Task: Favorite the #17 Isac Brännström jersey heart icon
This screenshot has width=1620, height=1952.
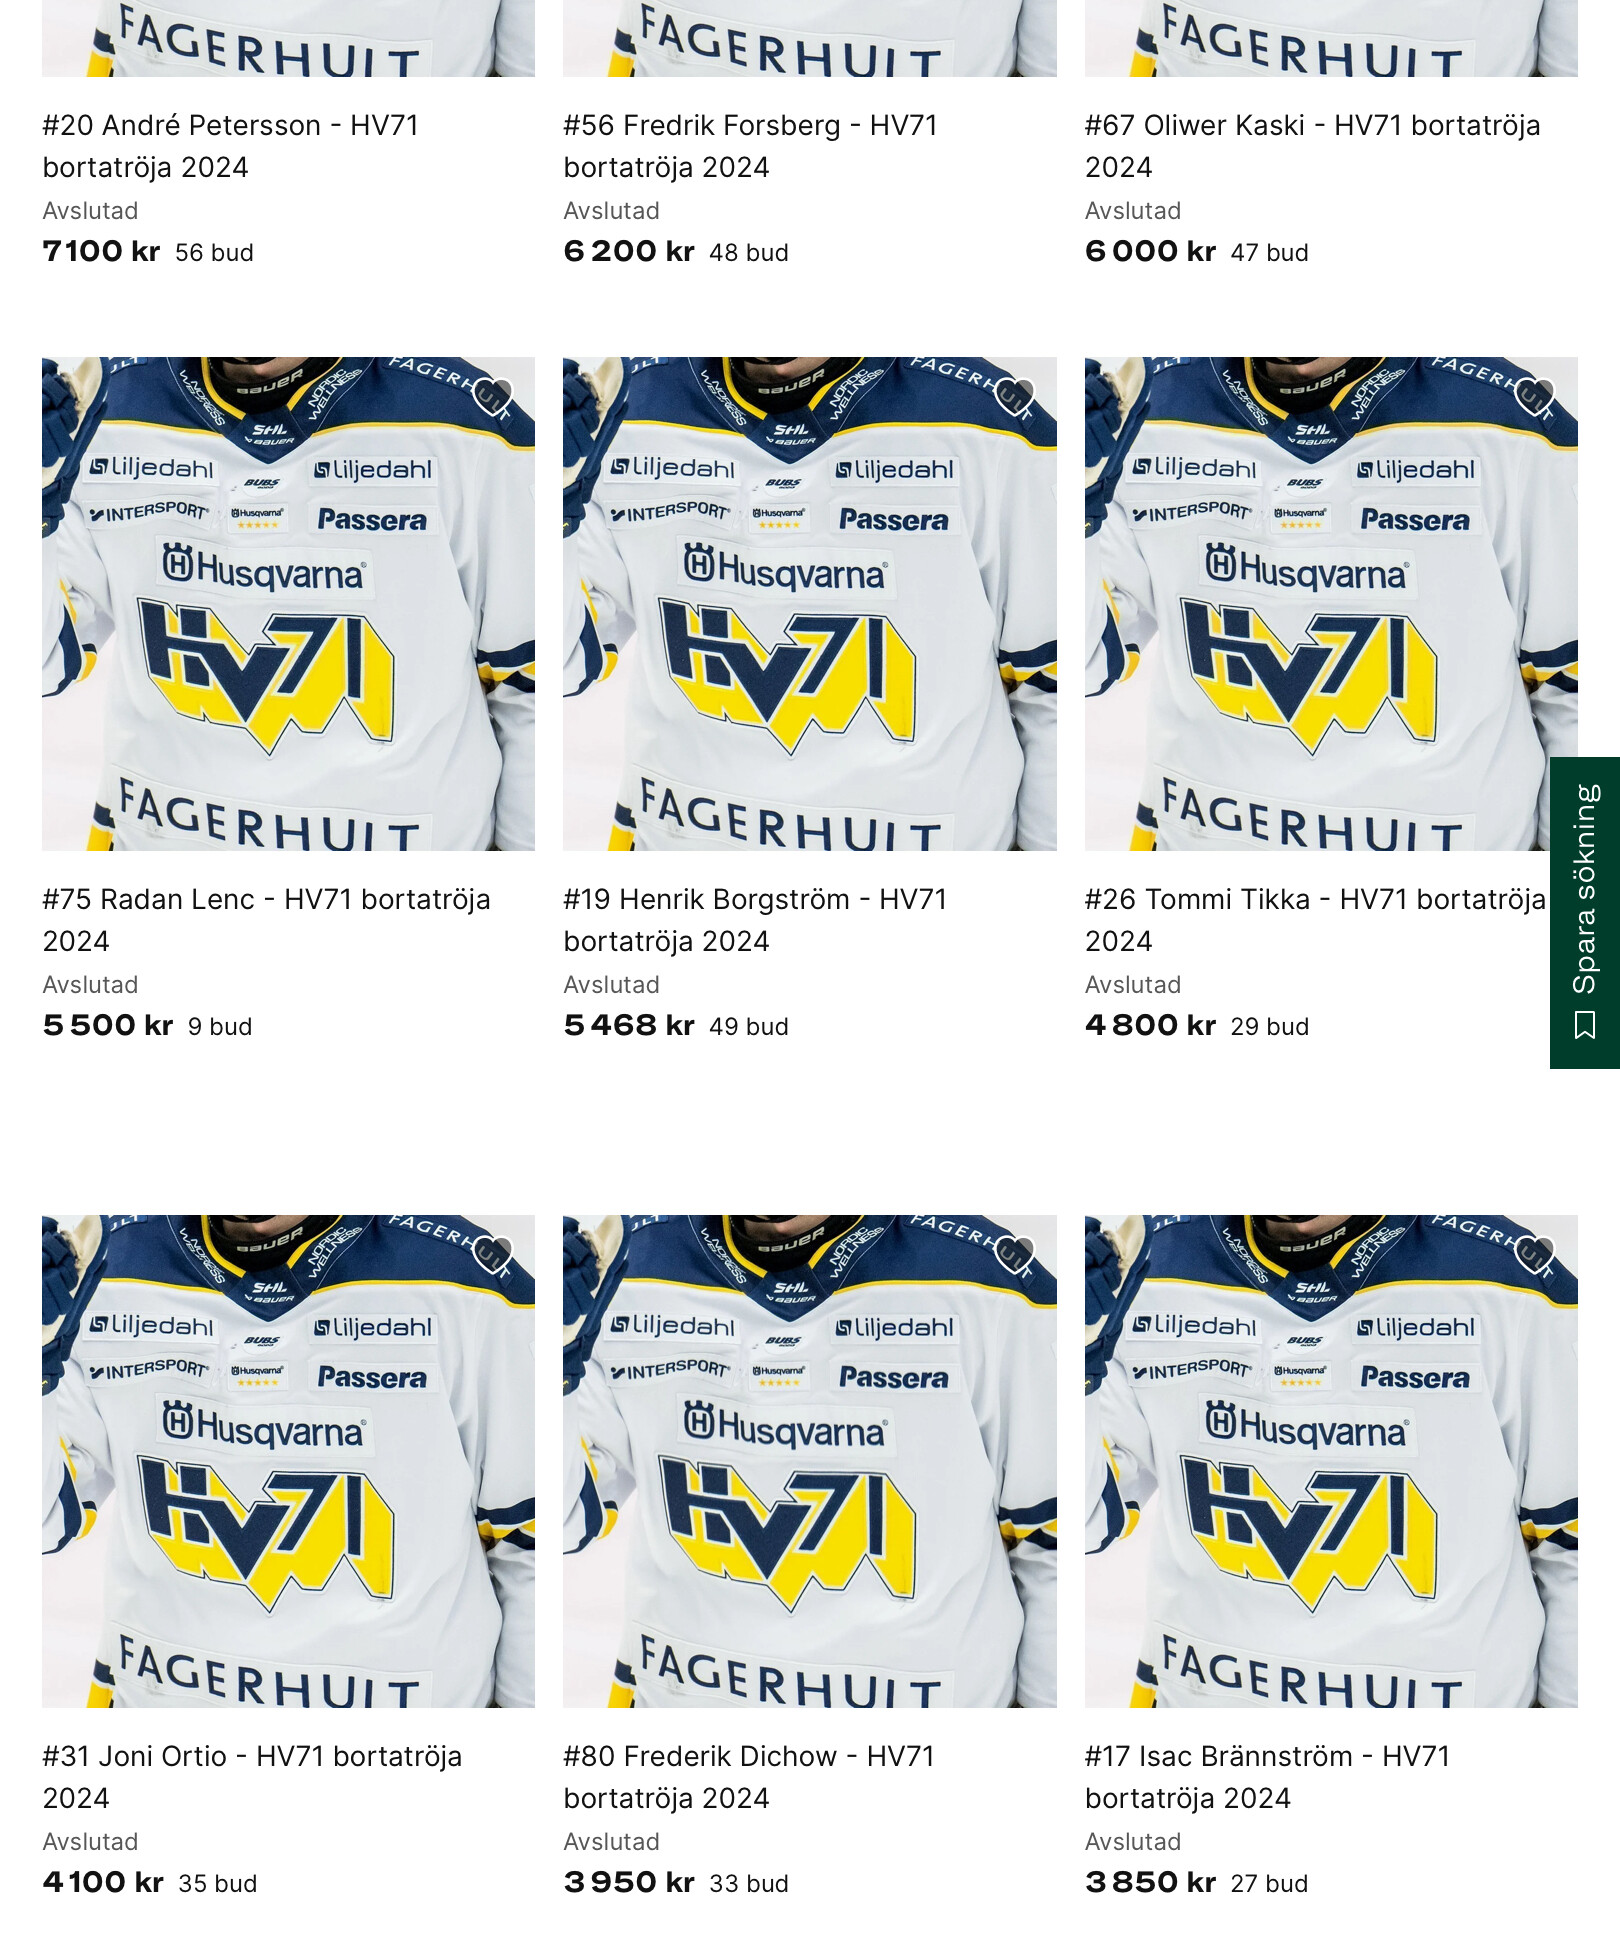Action: pyautogui.click(x=1536, y=1254)
